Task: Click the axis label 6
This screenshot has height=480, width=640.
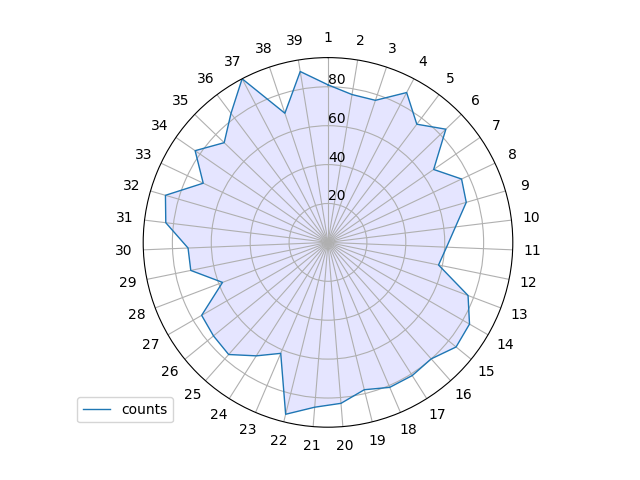Action: tap(475, 100)
